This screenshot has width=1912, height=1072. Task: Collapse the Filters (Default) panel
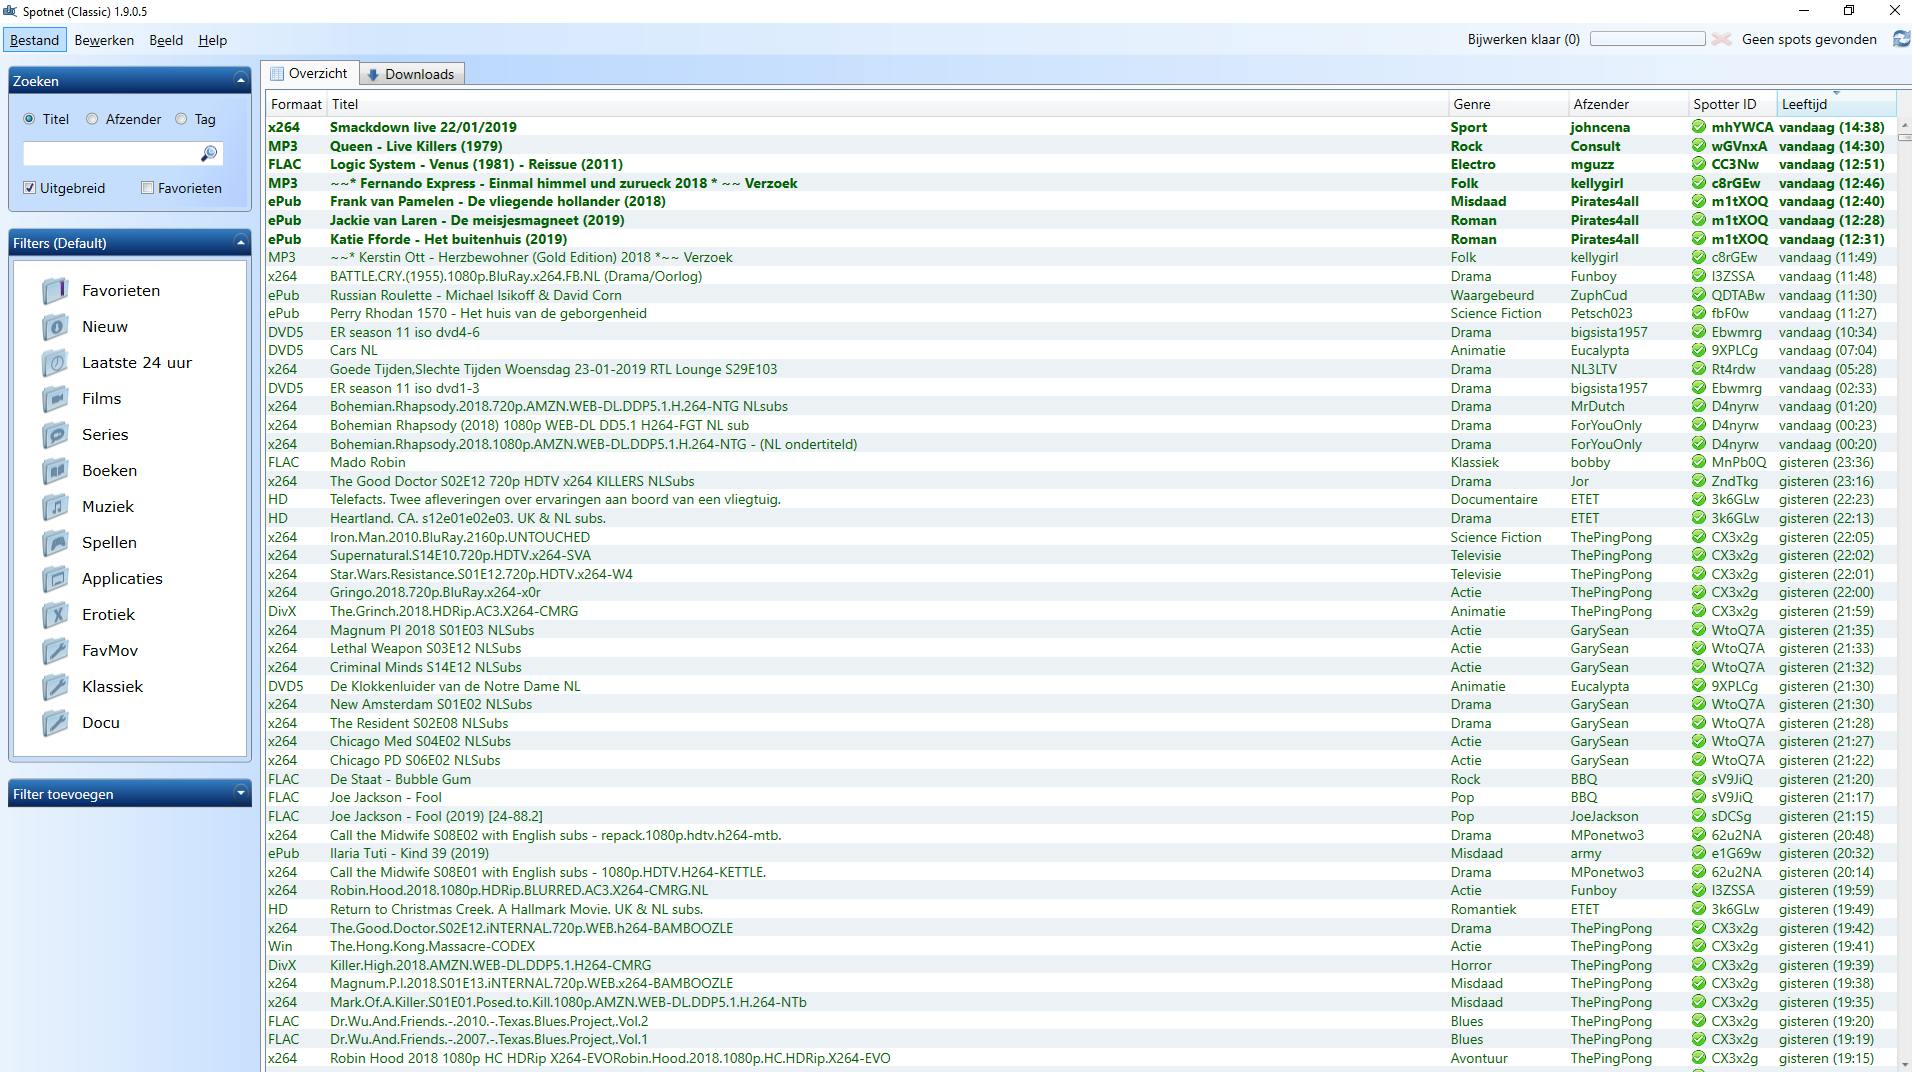click(240, 242)
